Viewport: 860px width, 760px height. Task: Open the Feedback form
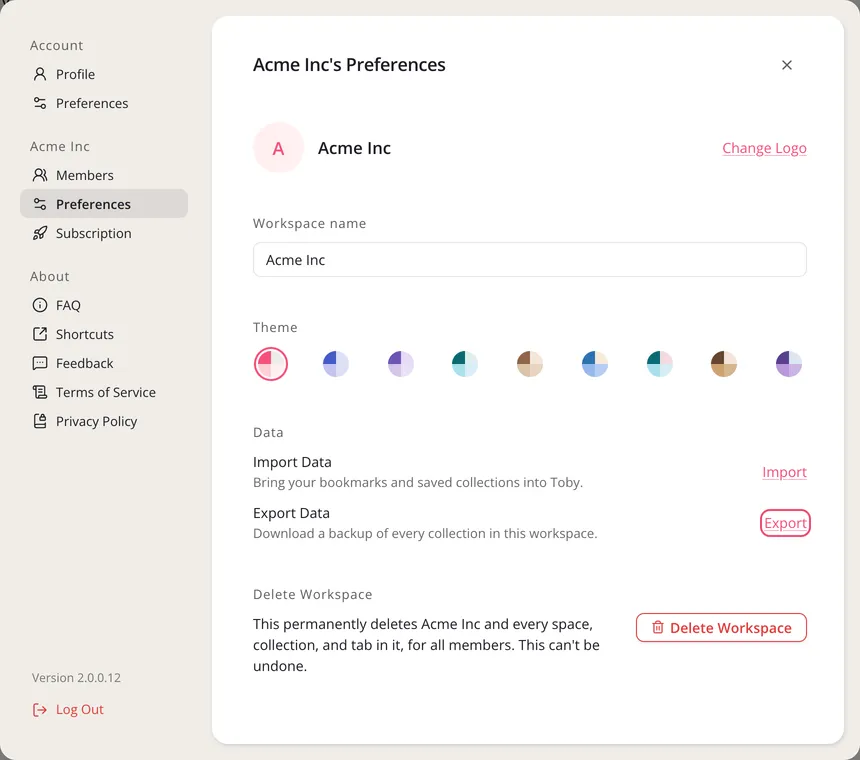click(84, 363)
